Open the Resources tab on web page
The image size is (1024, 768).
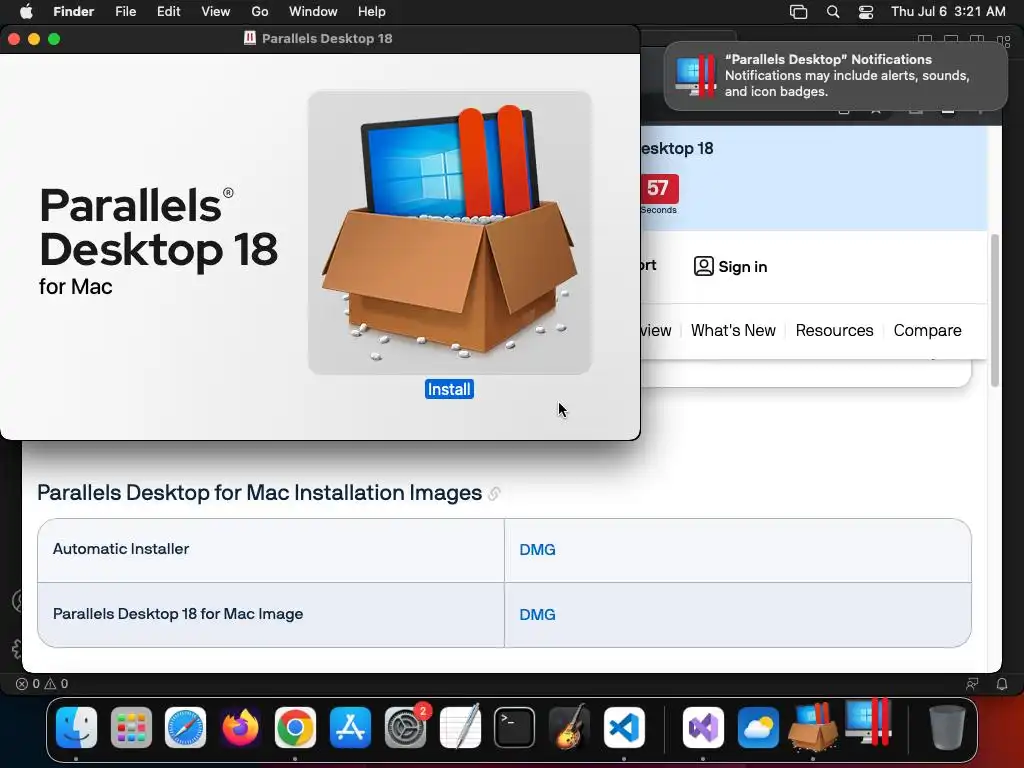[834, 330]
